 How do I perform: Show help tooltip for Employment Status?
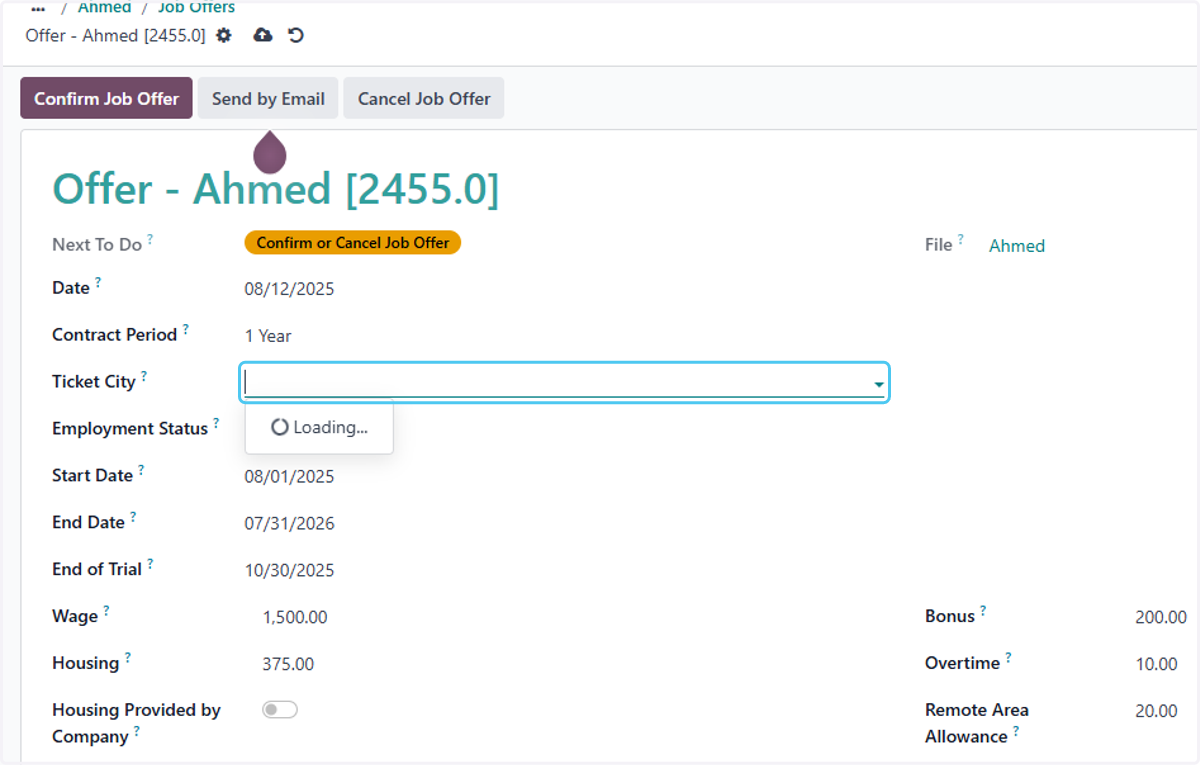(x=216, y=423)
